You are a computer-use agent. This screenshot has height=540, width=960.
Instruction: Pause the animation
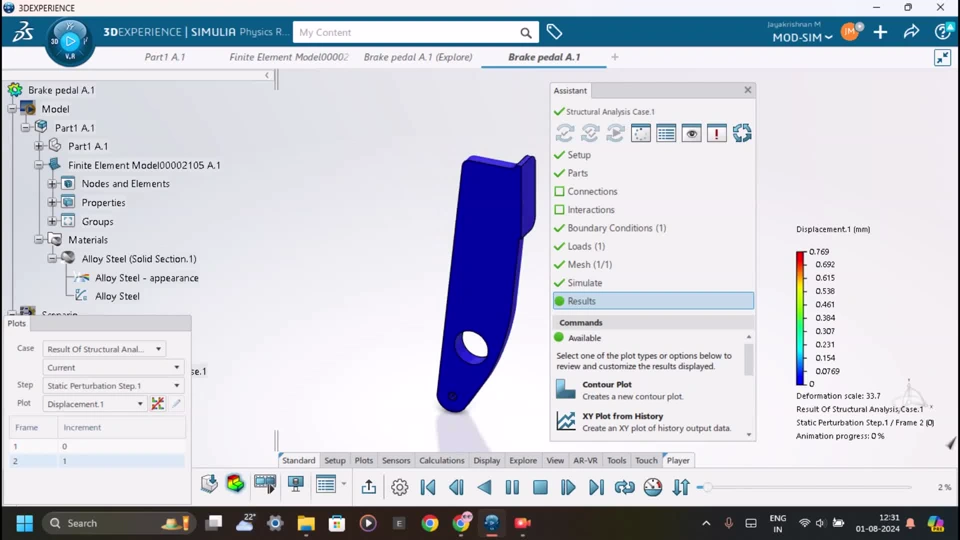[512, 487]
